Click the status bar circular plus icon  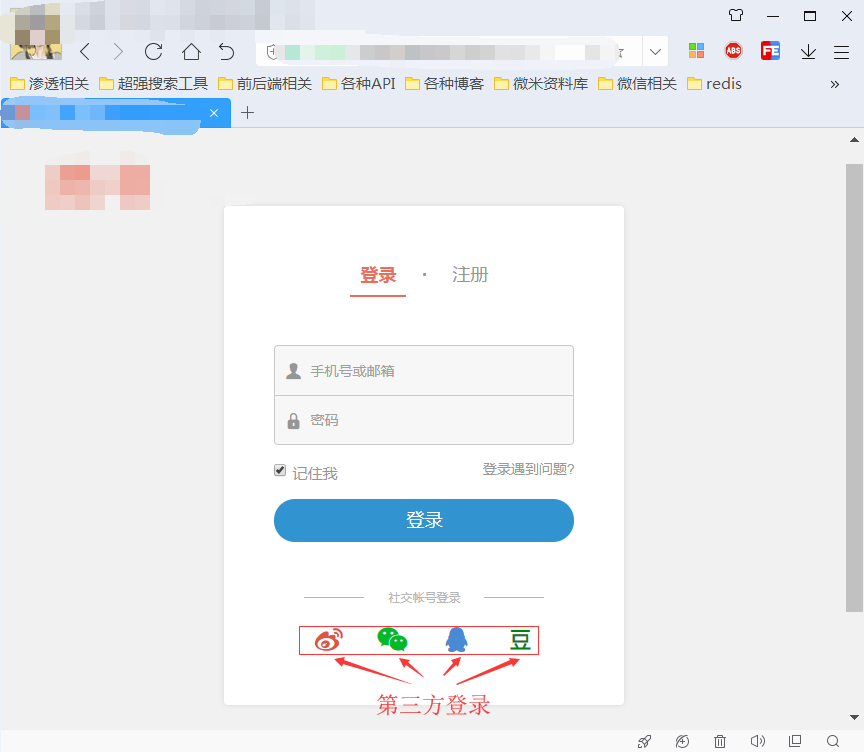coord(682,742)
